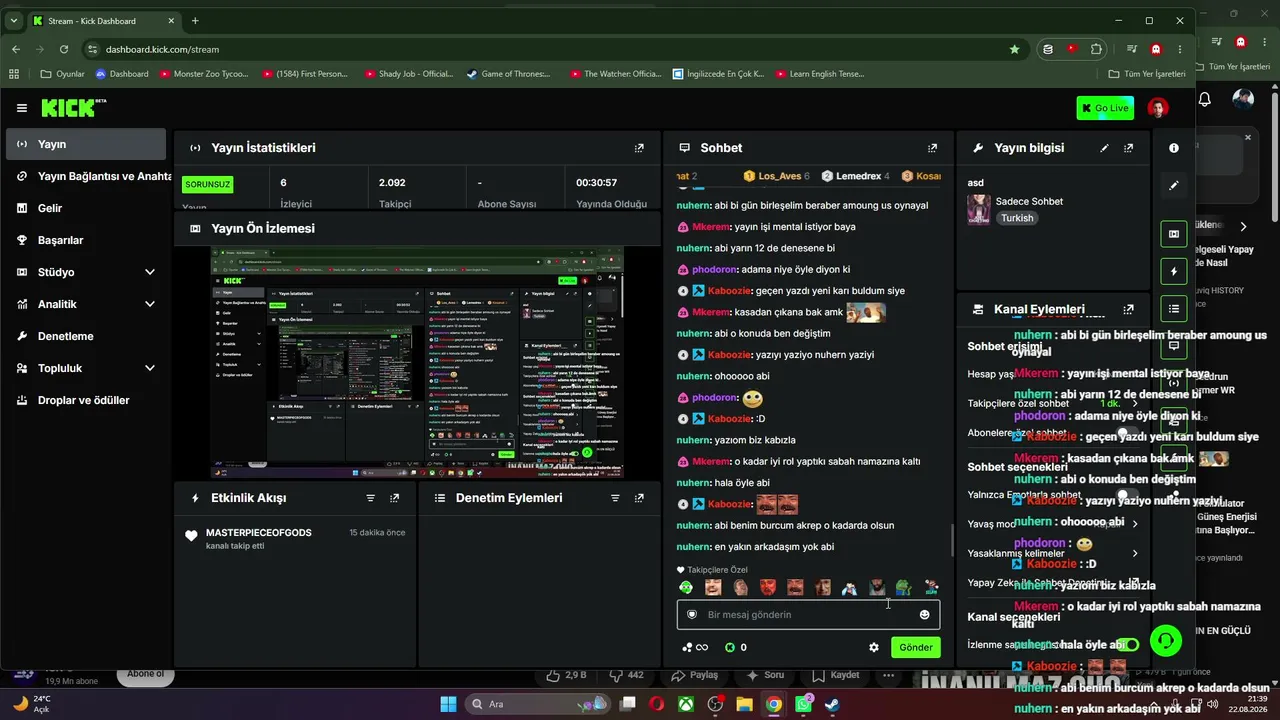Switch to Stream - Kick Dashboard tab
This screenshot has width=1280, height=720.
point(104,21)
